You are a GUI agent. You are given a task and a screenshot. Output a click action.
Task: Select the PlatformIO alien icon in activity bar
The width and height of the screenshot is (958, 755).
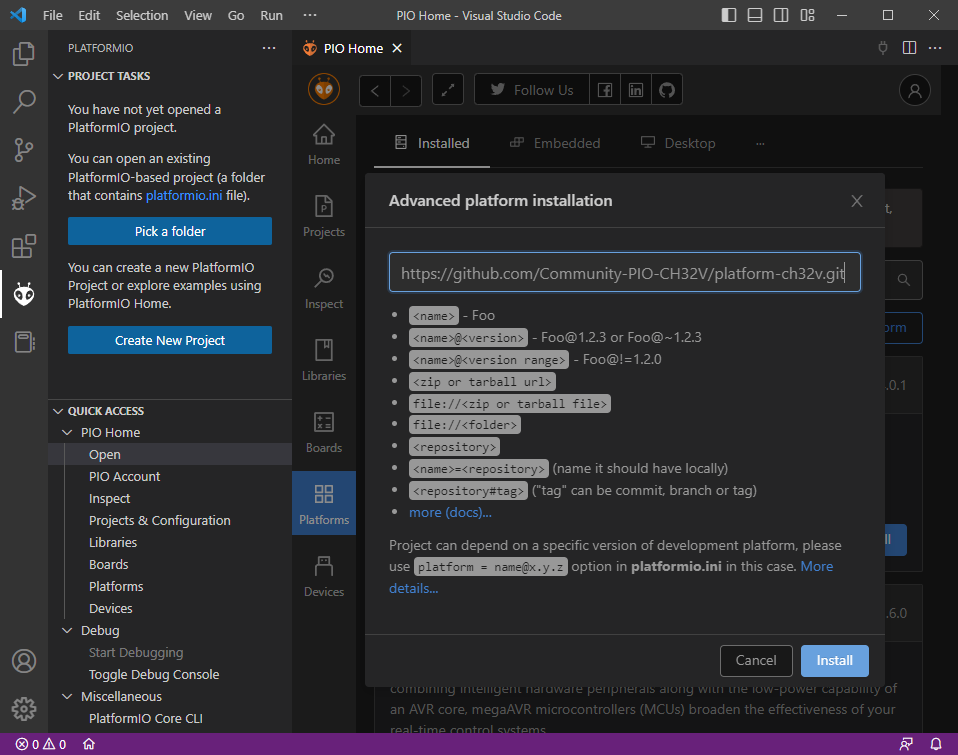pos(24,294)
